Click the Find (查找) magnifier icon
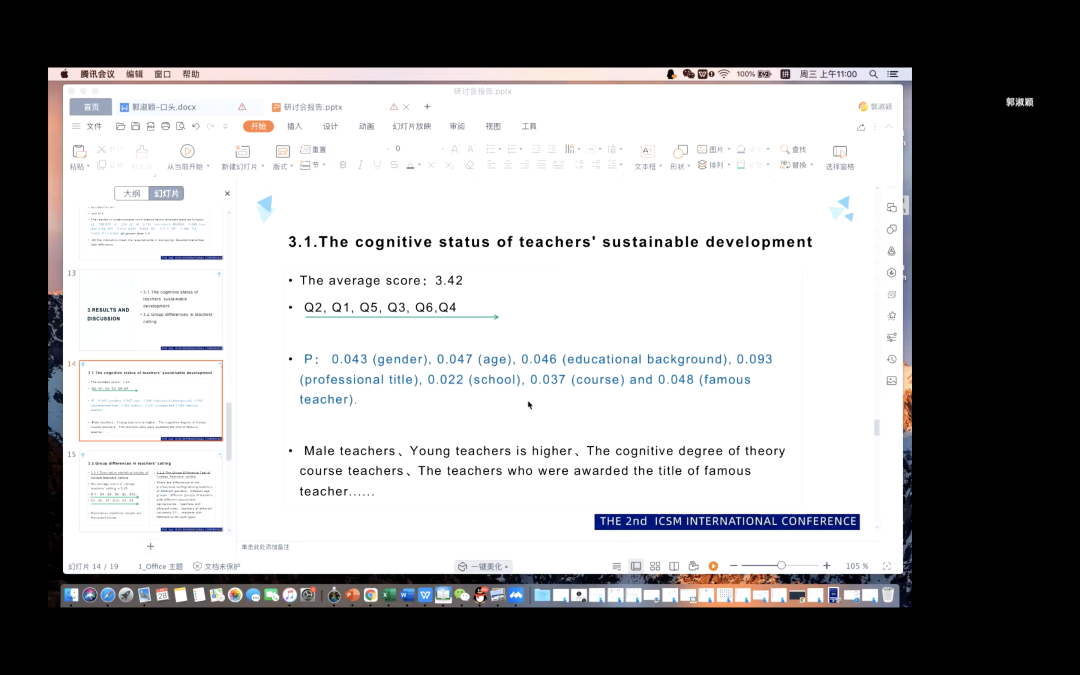 pyautogui.click(x=785, y=149)
